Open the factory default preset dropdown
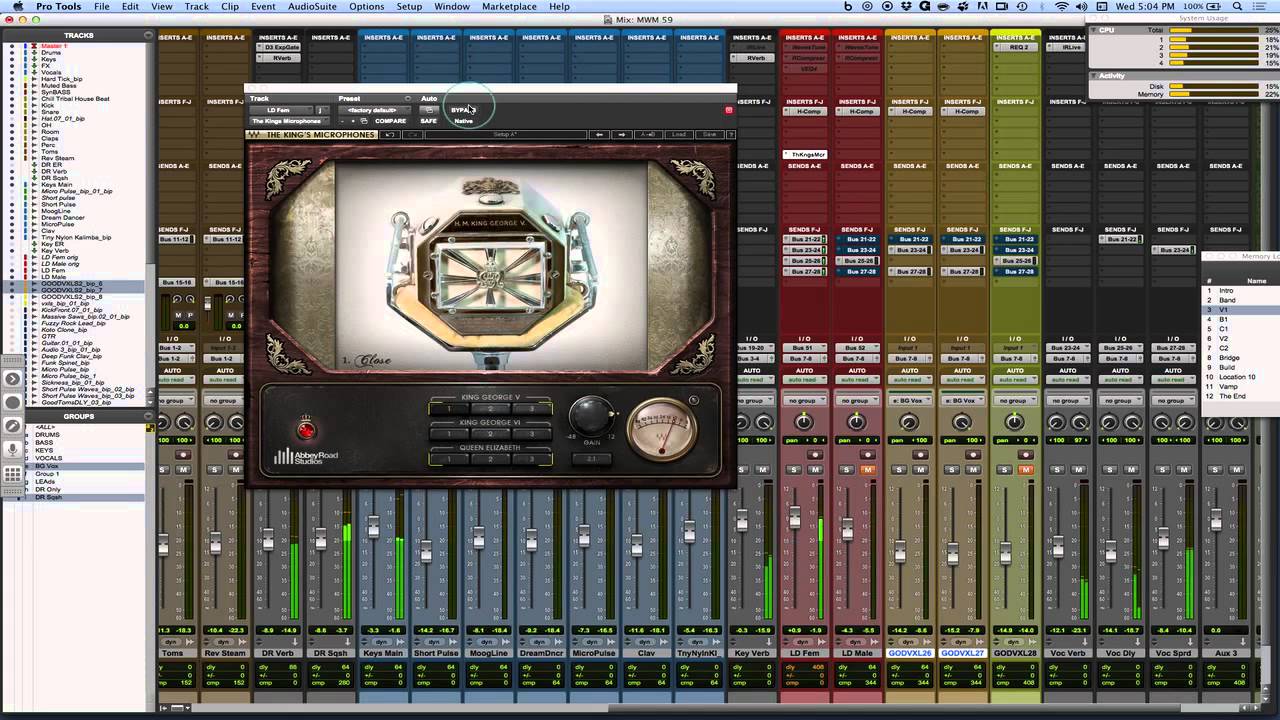Image resolution: width=1280 pixels, height=720 pixels. [374, 110]
